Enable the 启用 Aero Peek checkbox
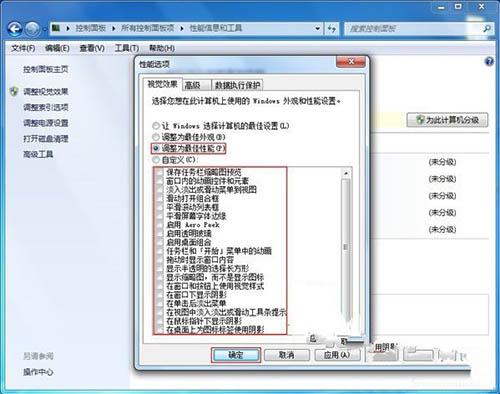500x394 pixels. (x=160, y=225)
